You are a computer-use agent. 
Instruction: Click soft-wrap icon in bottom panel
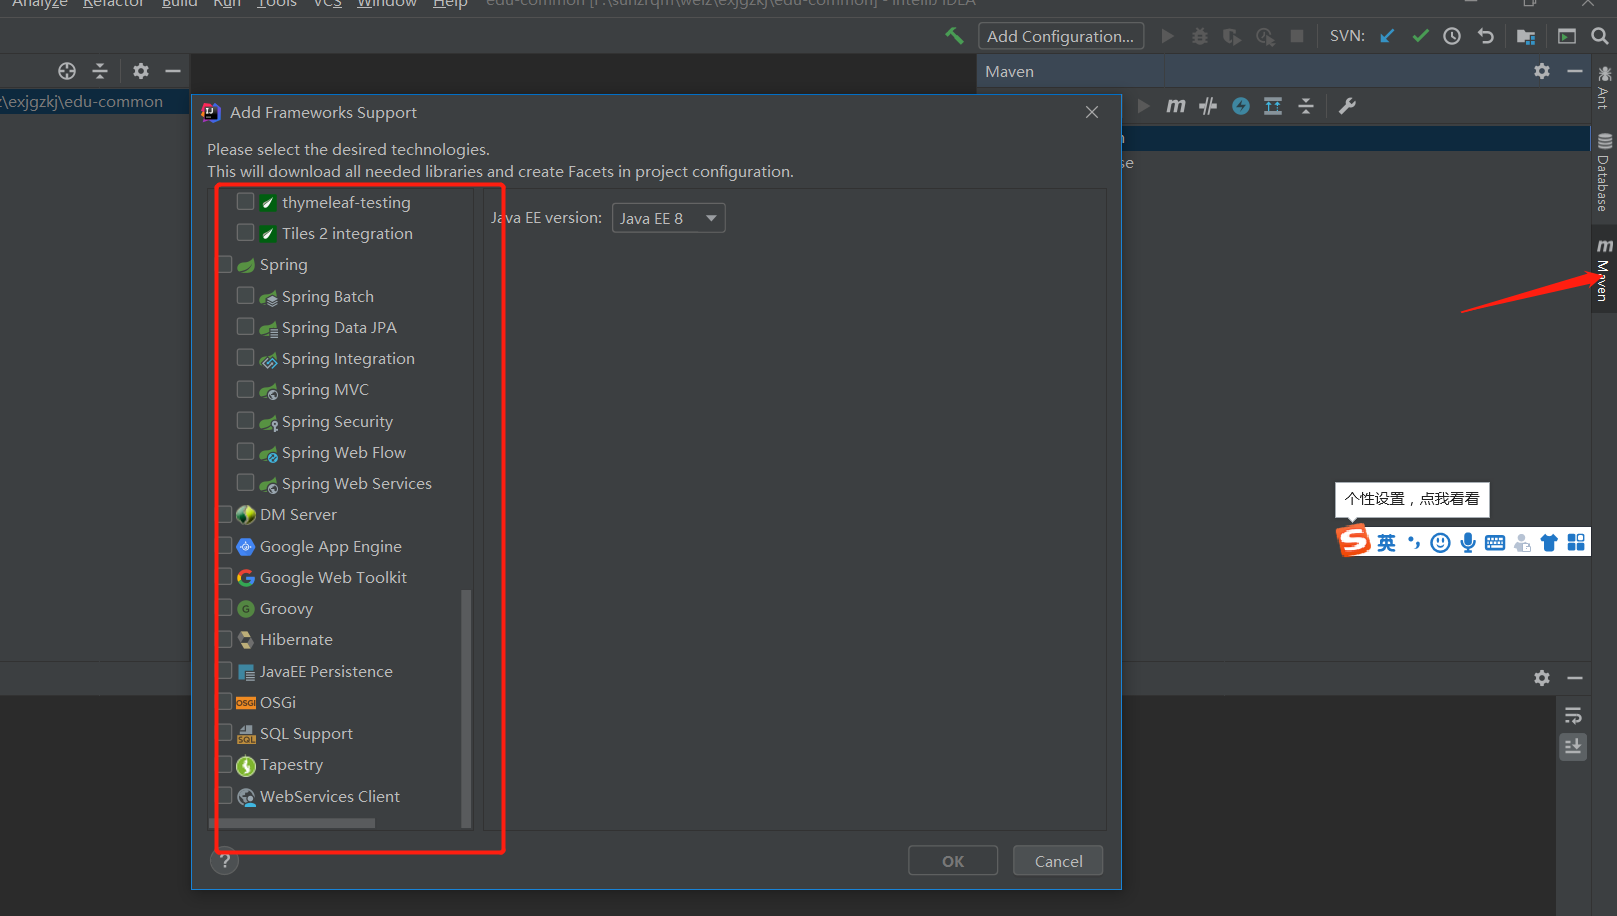[1573, 715]
